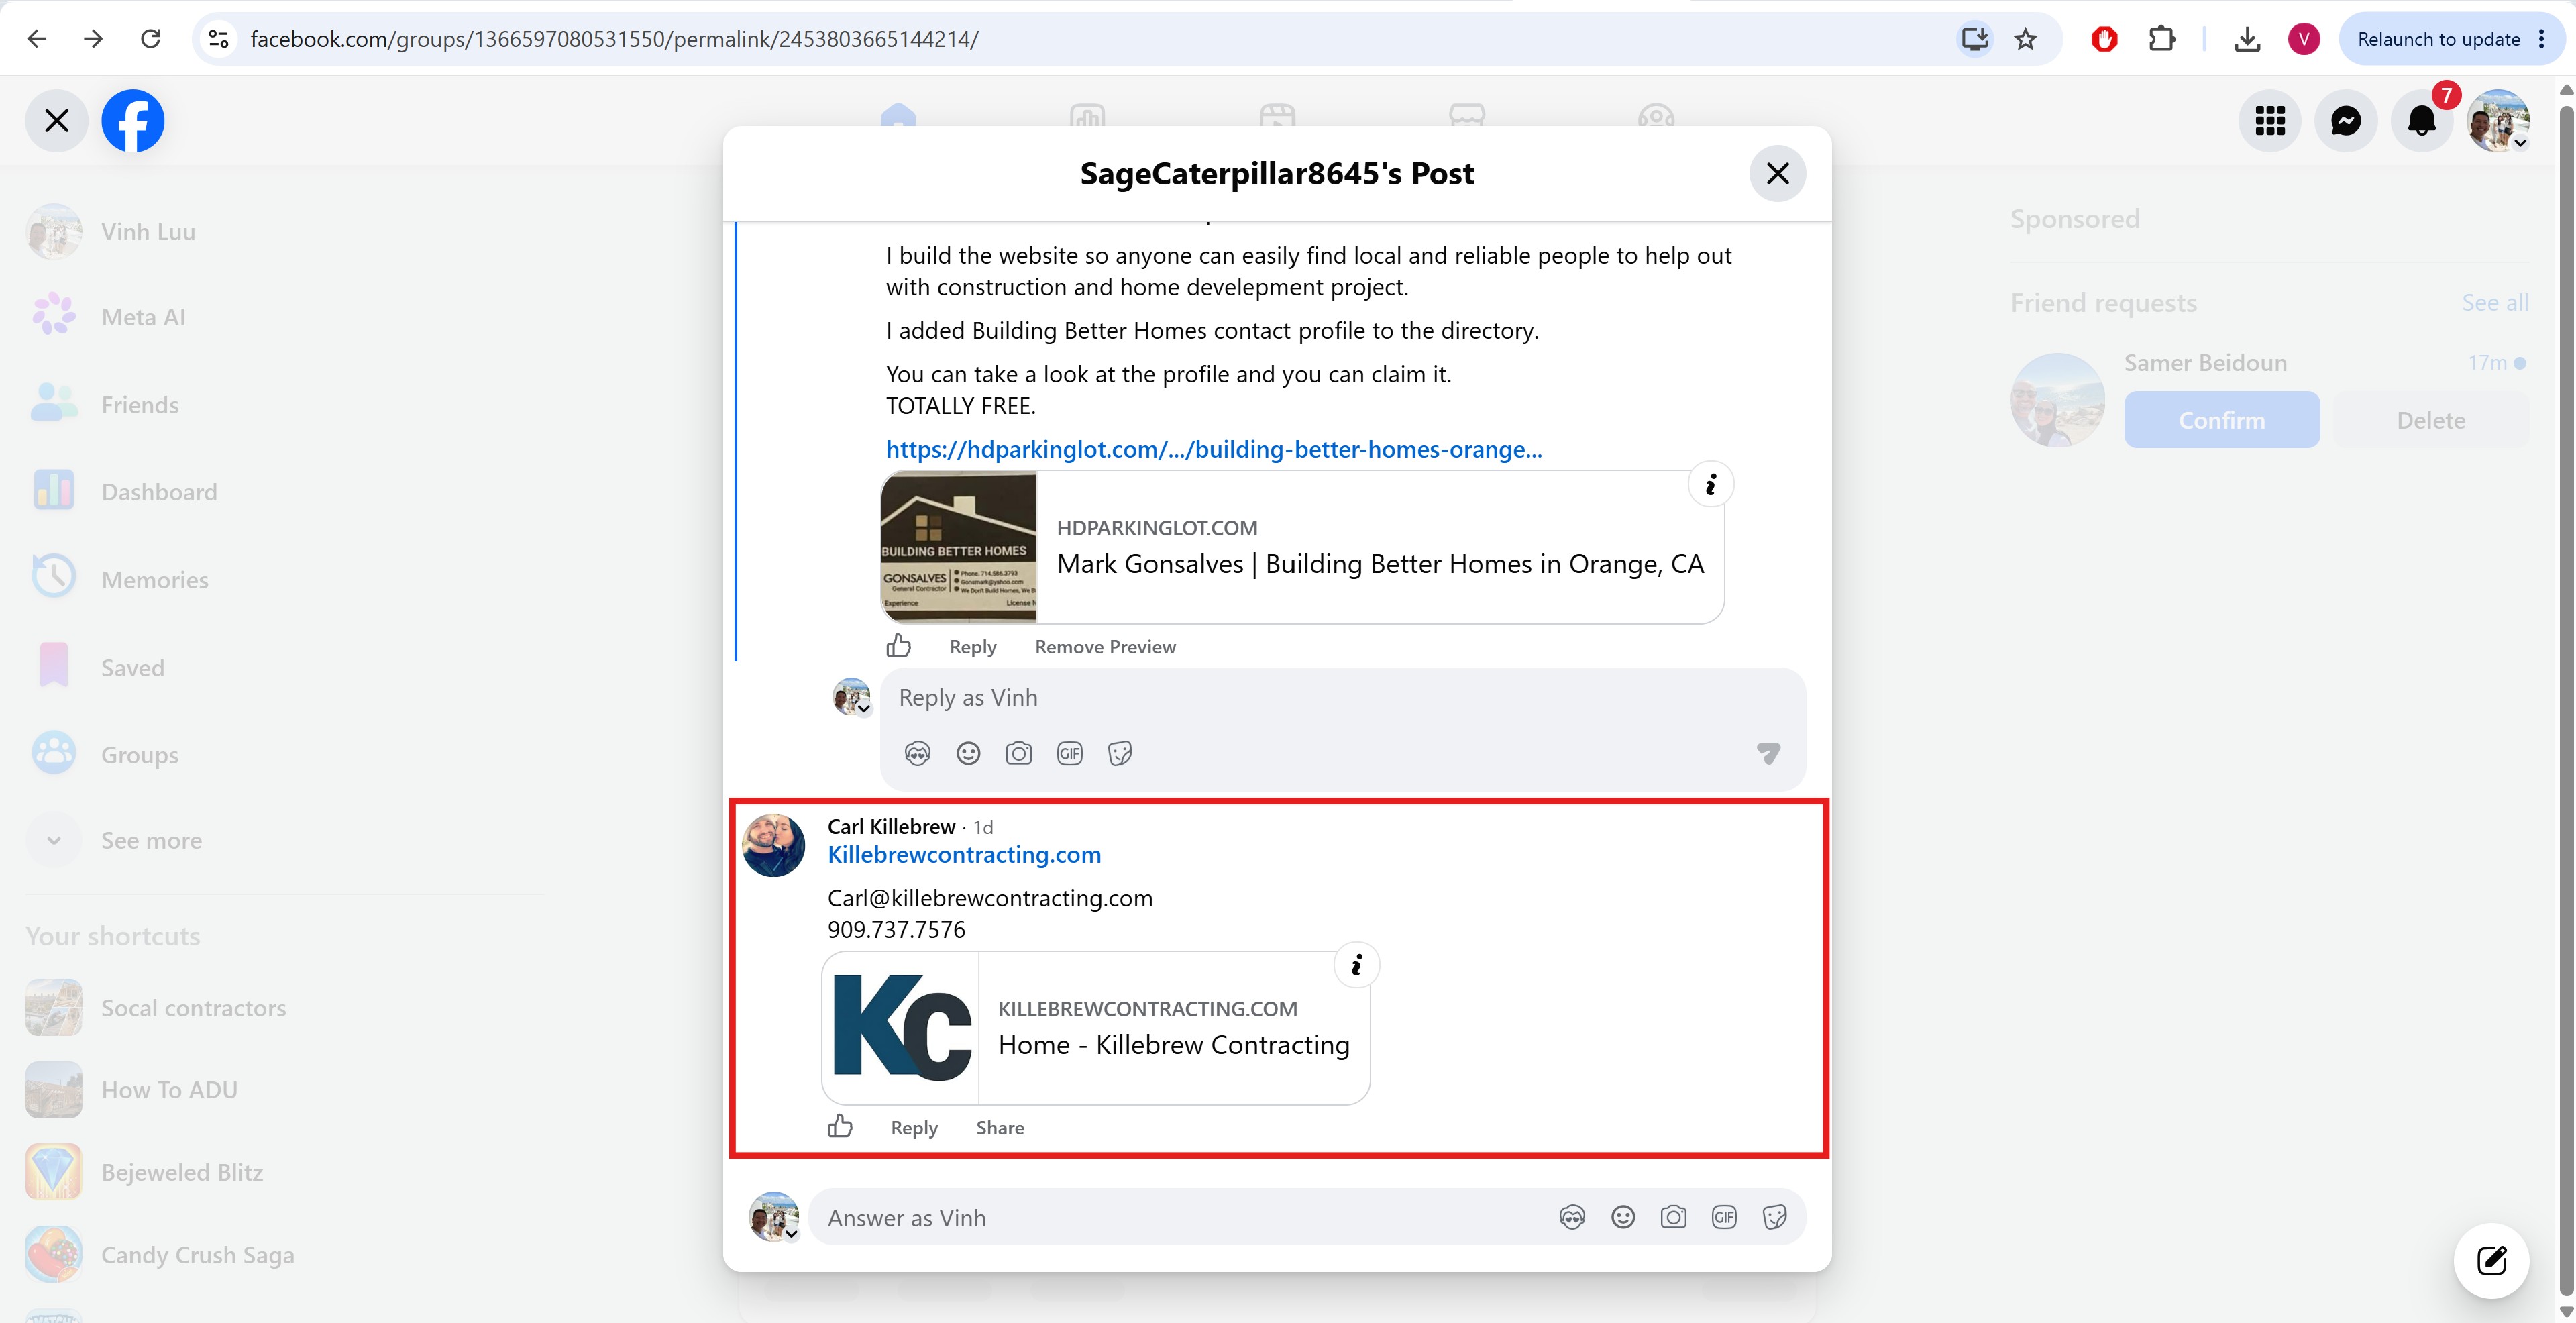Viewport: 2576px width, 1323px height.
Task: Insert sticker in reply box
Action: pyautogui.click(x=1120, y=754)
